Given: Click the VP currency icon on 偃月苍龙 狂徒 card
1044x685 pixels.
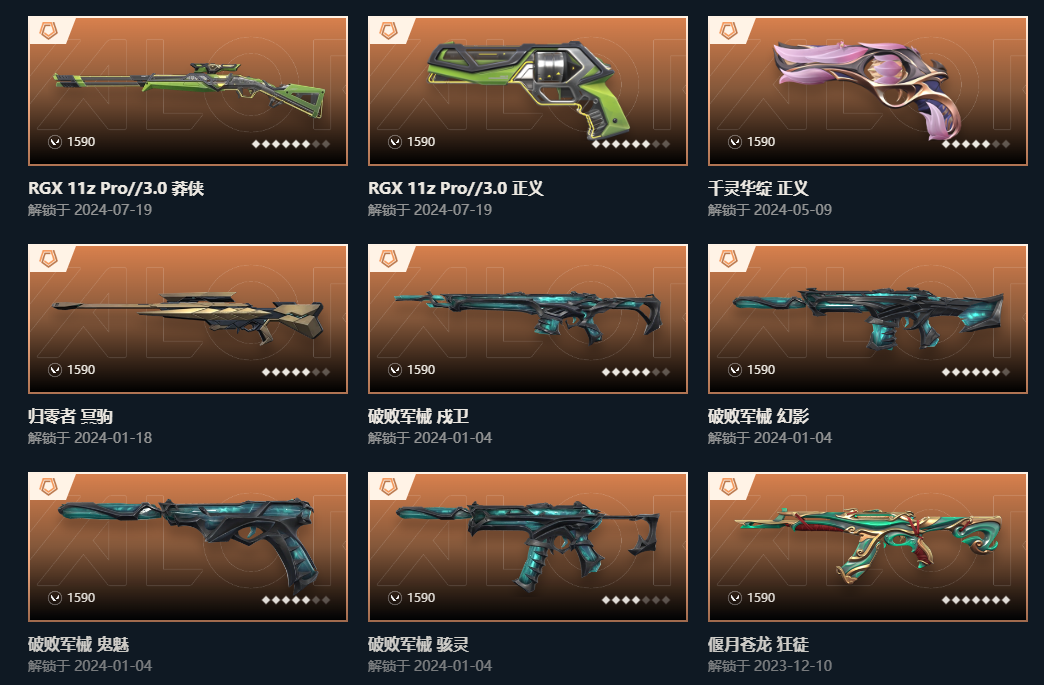Looking at the screenshot, I should pyautogui.click(x=735, y=598).
